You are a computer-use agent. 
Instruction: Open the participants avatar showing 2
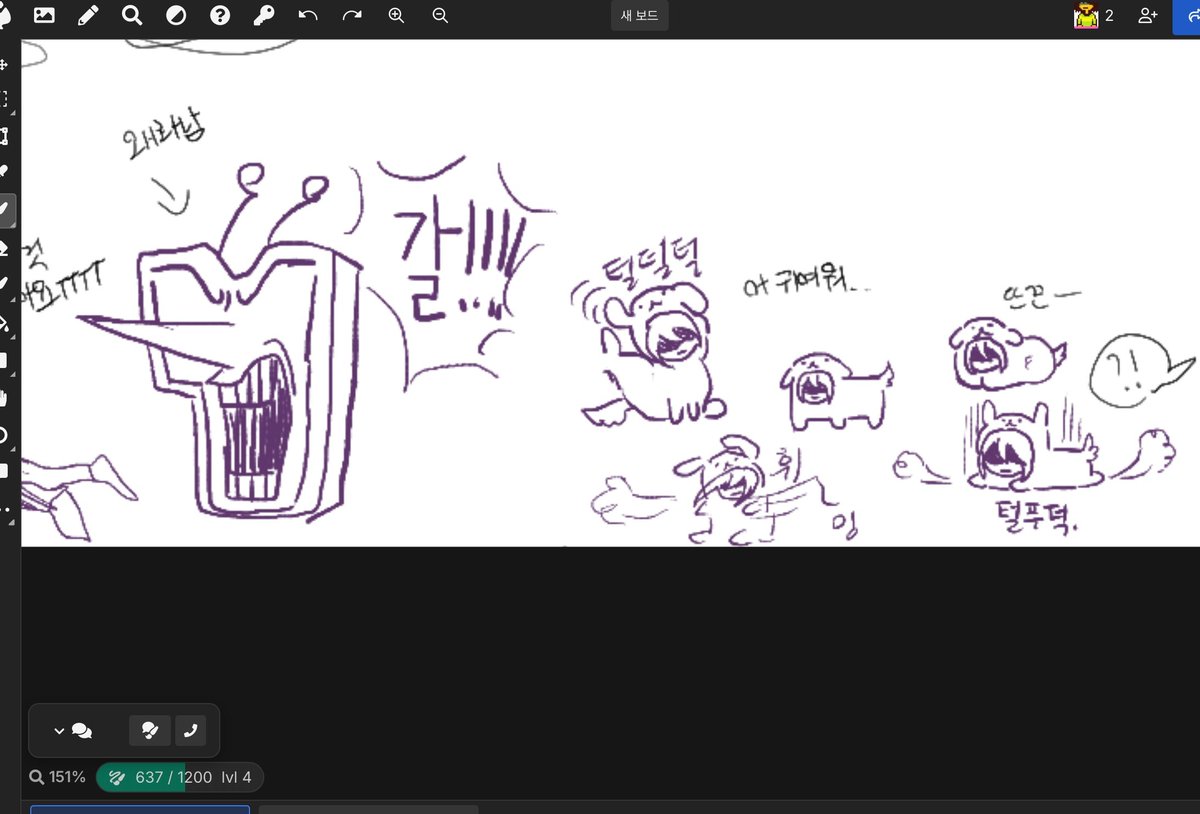pyautogui.click(x=1093, y=16)
